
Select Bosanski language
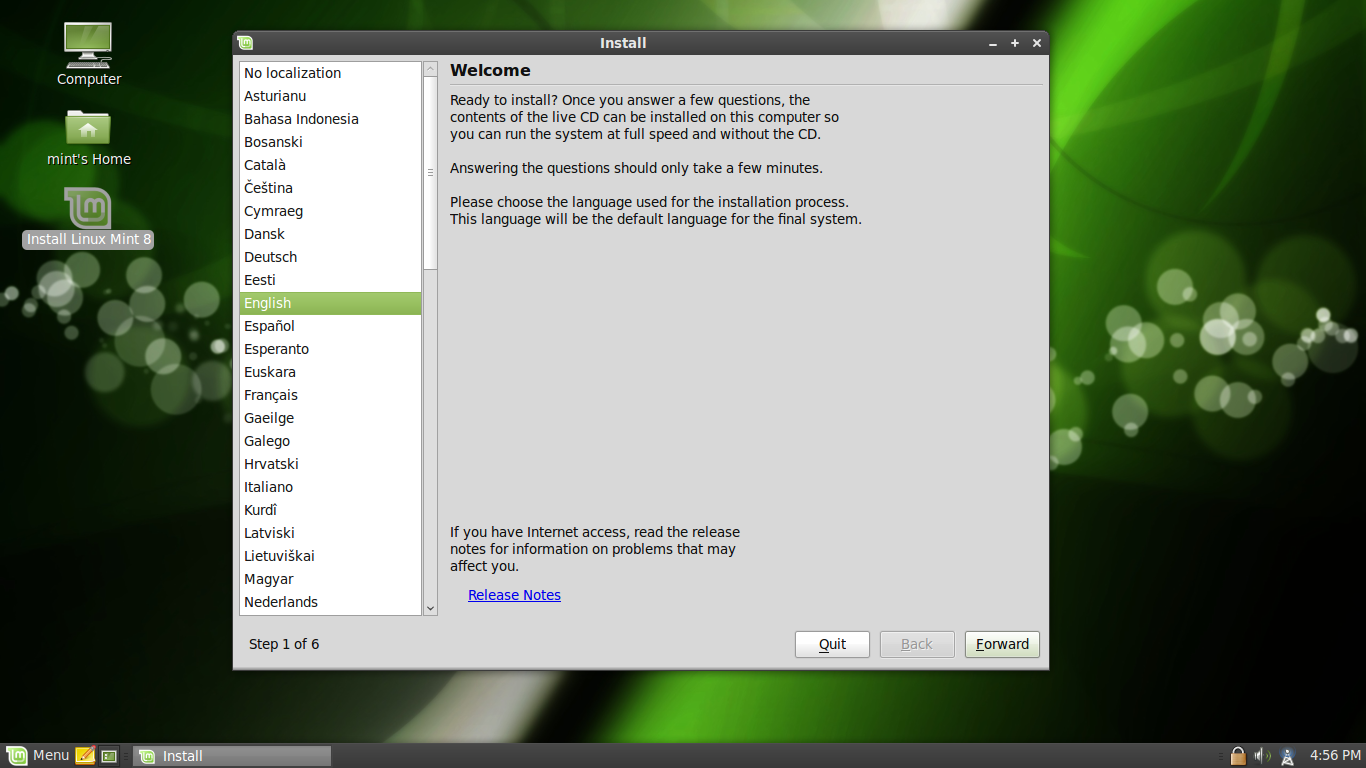330,142
